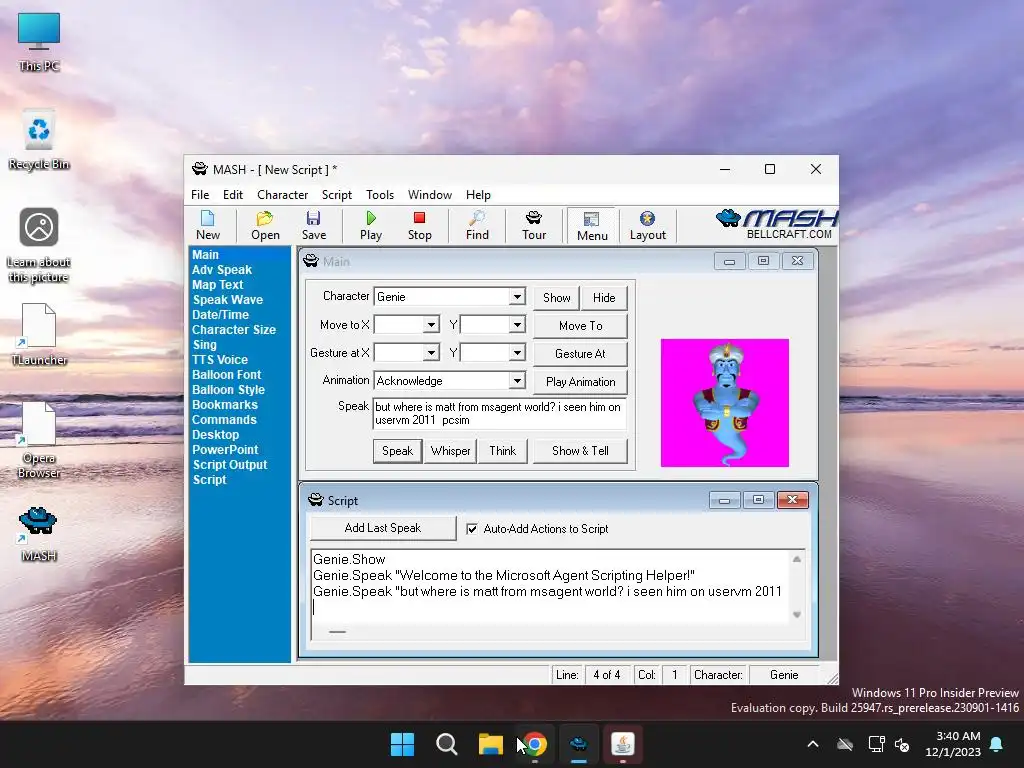Open taskbar Search
The image size is (1024, 768).
pos(447,744)
